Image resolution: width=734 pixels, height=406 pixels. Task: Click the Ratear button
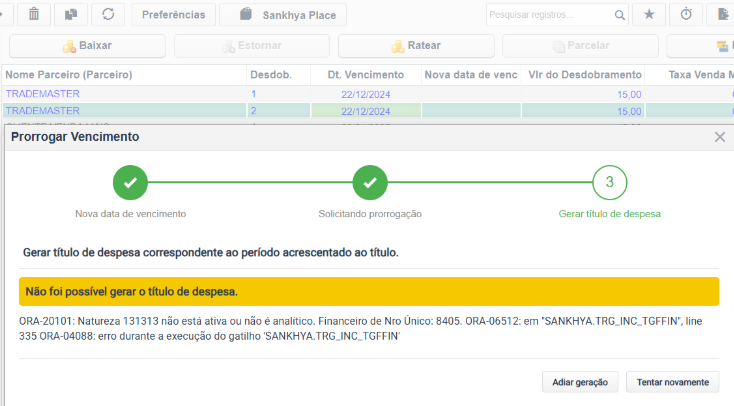point(416,46)
